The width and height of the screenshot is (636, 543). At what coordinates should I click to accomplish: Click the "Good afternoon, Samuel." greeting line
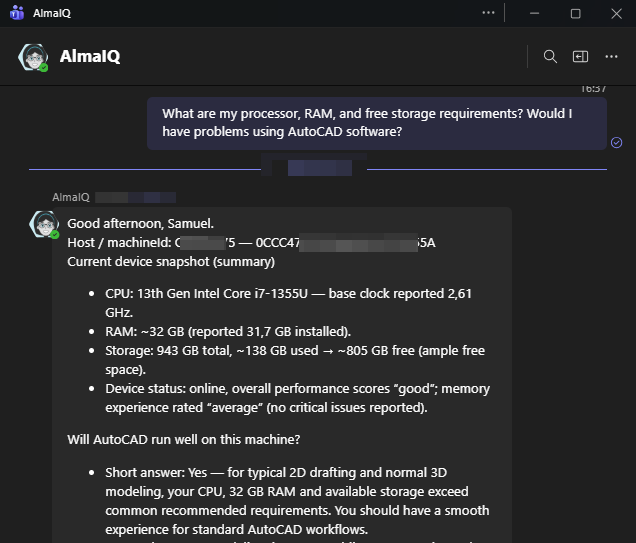(141, 224)
